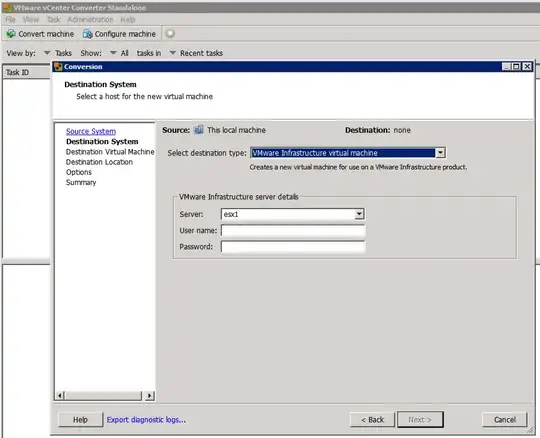
Task: Expand the Recent tasks dropdown
Action: coord(173,53)
